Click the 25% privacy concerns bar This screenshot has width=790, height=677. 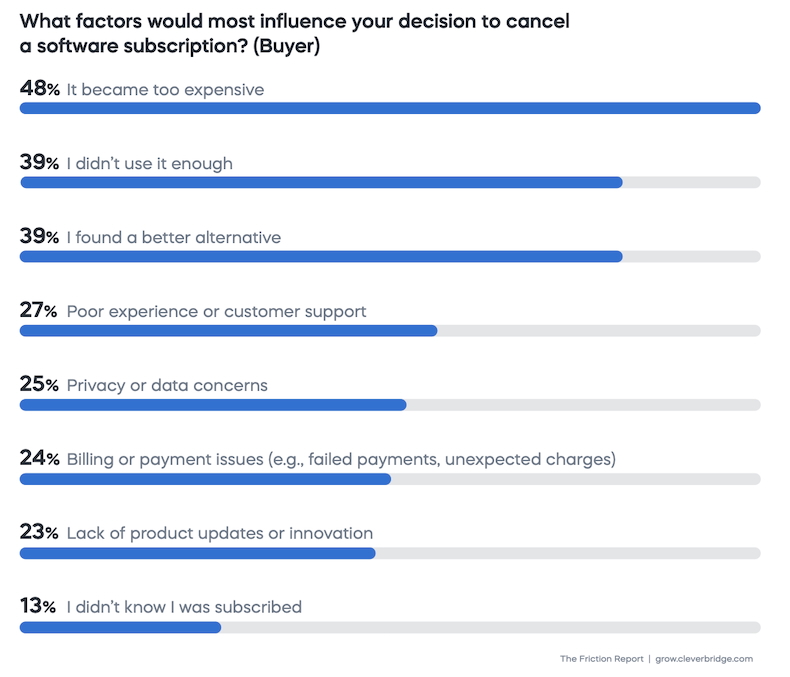coord(213,405)
